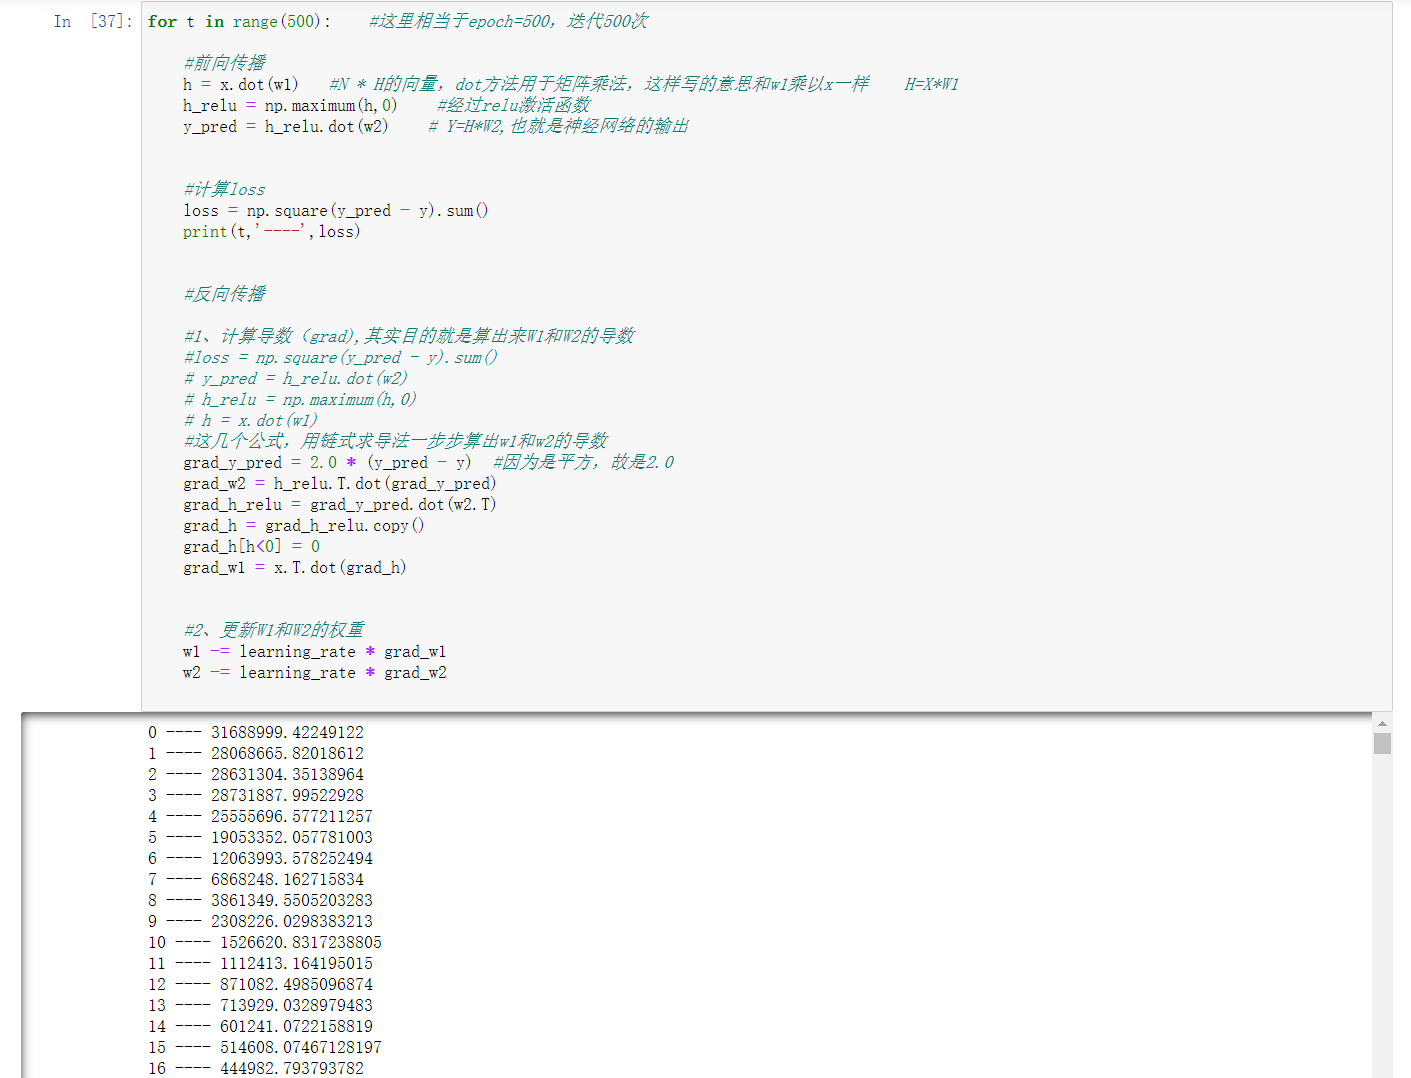
Task: Click the print(t,'----',loss) statement
Action: (x=270, y=231)
